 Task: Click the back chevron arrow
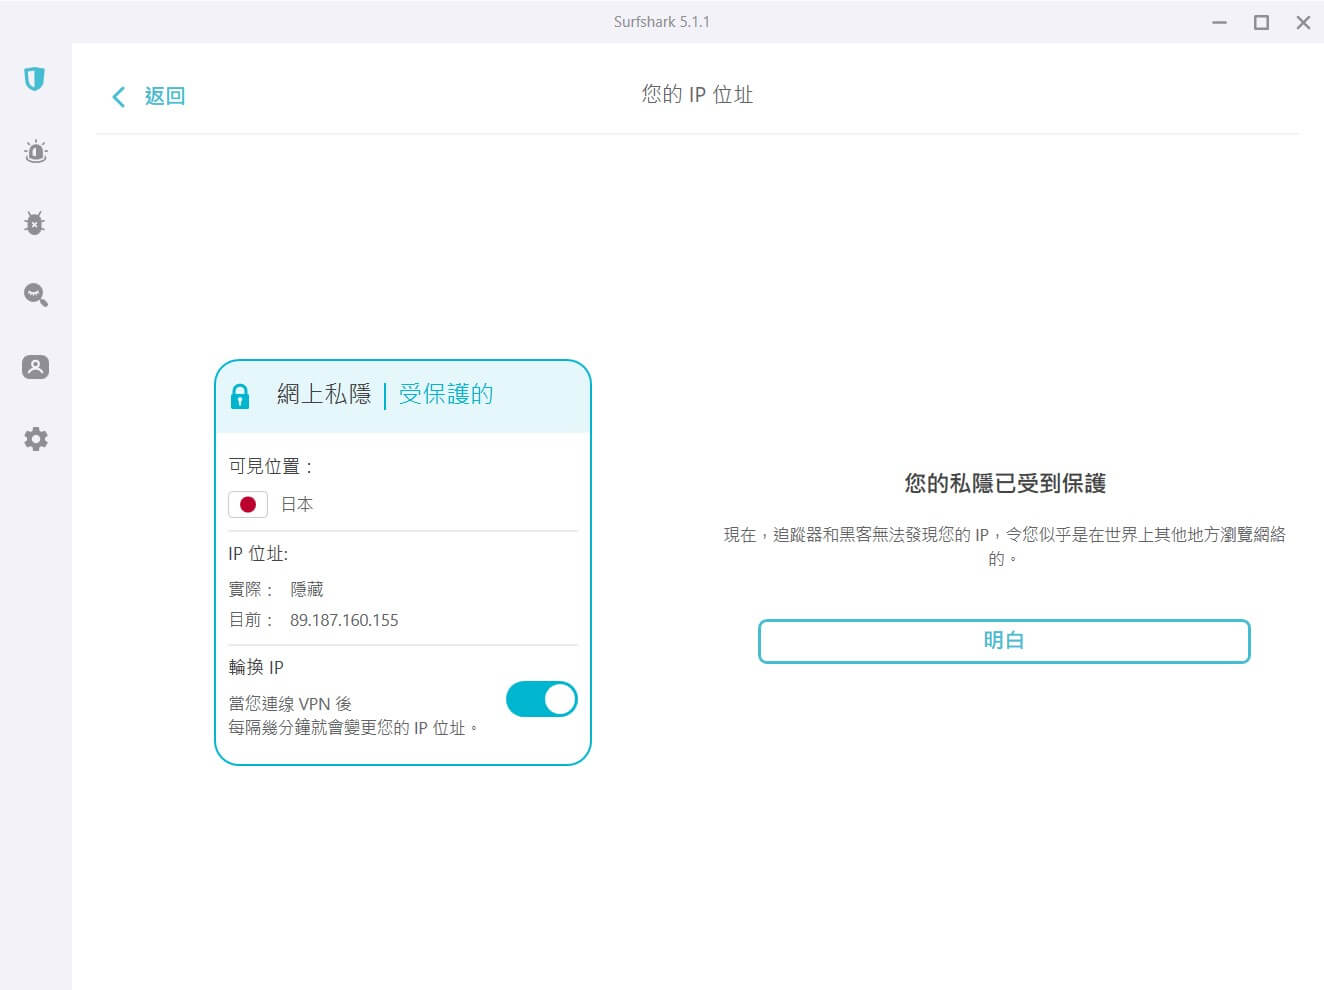(x=119, y=96)
